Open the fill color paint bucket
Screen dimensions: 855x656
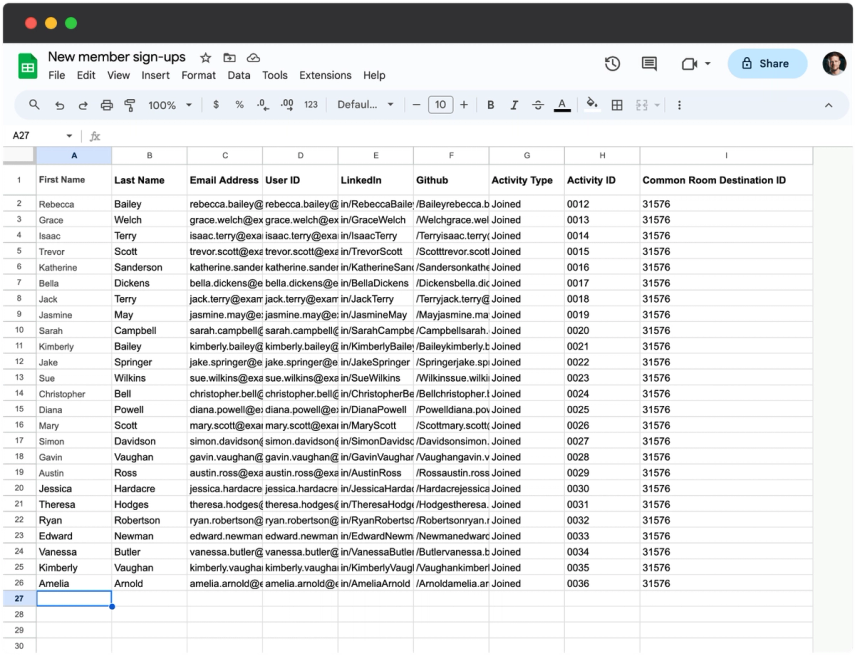point(592,104)
